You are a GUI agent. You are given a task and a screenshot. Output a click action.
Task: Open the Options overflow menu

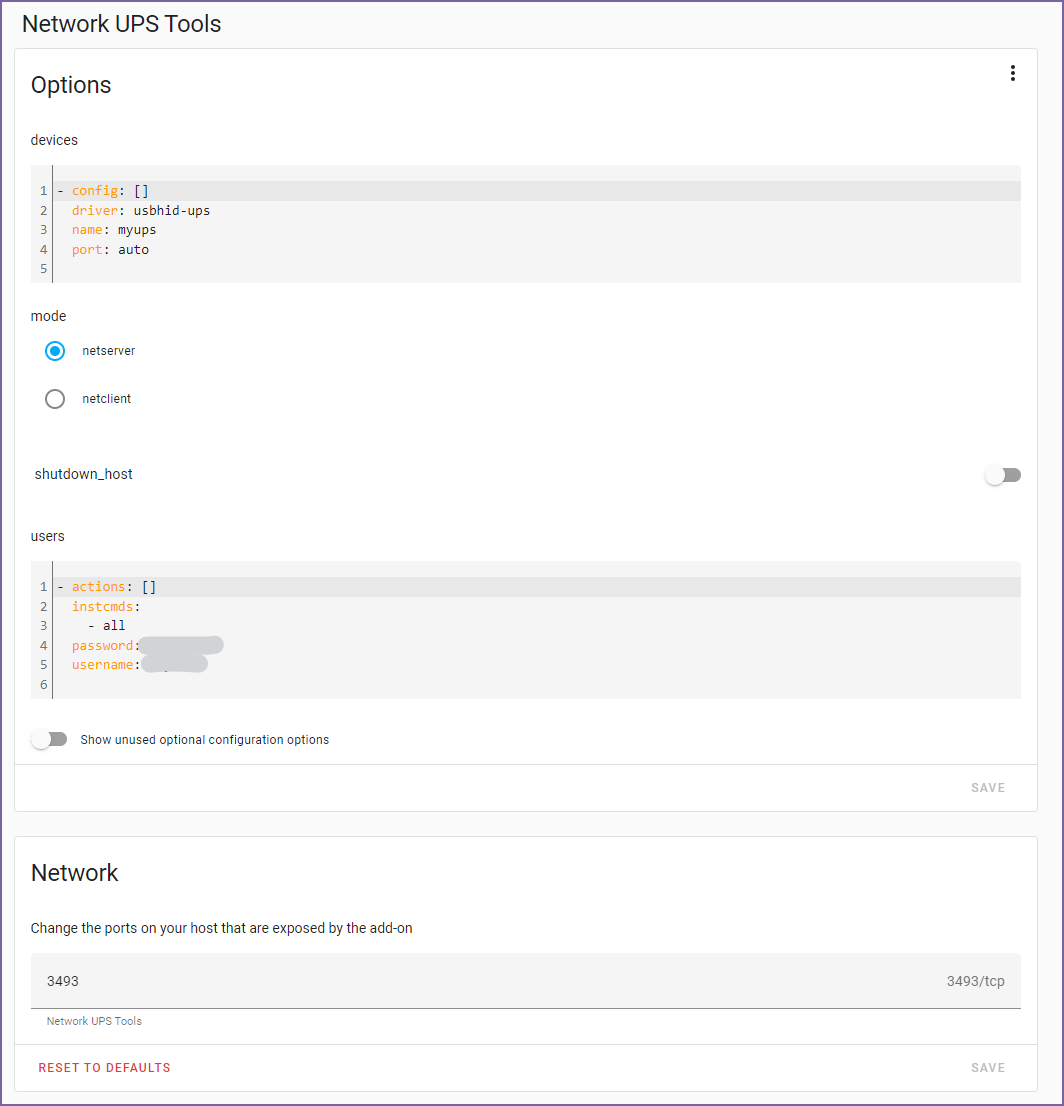[x=1013, y=72]
